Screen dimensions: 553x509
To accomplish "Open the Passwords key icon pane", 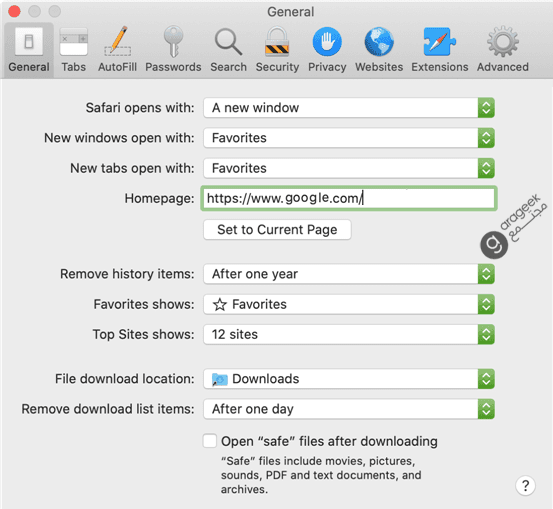I will coord(173,49).
